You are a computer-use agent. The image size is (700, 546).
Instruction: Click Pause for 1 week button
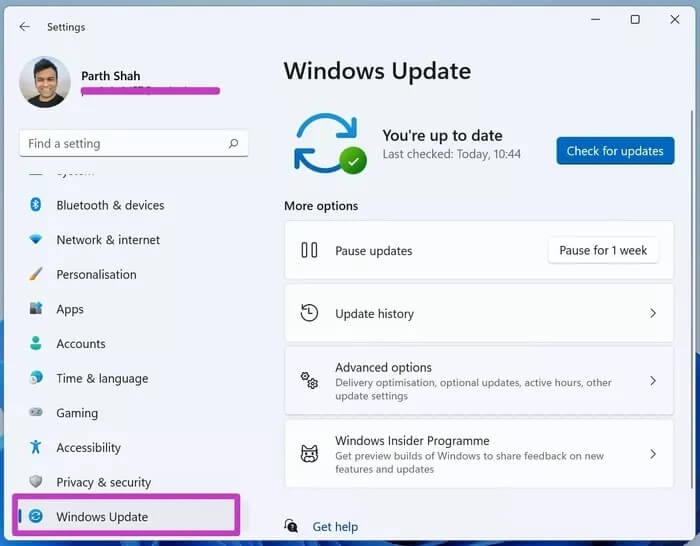[x=603, y=250]
